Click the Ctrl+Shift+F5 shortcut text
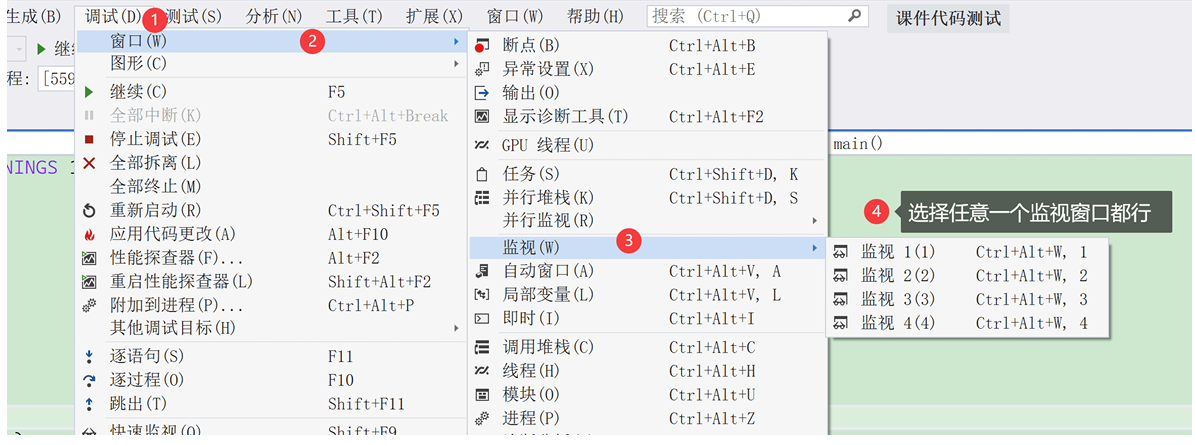The image size is (1195, 445). tap(383, 210)
